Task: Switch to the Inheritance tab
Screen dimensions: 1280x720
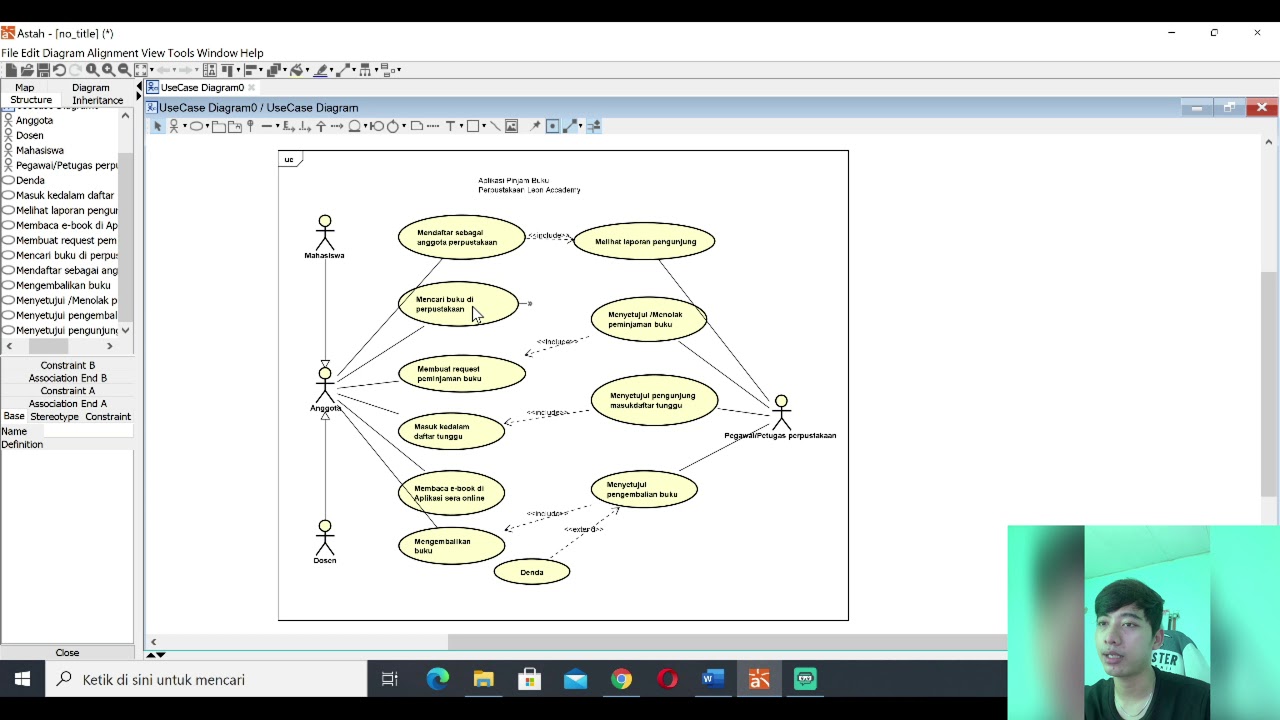Action: pos(97,100)
